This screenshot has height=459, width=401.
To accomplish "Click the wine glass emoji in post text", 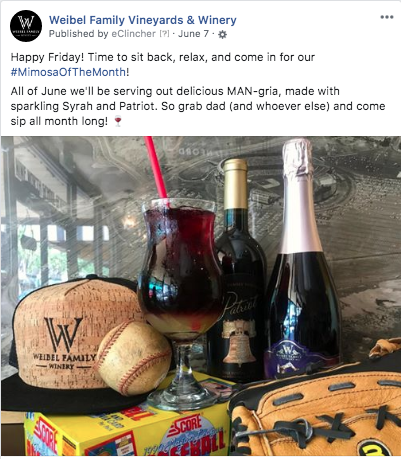I will click(118, 121).
